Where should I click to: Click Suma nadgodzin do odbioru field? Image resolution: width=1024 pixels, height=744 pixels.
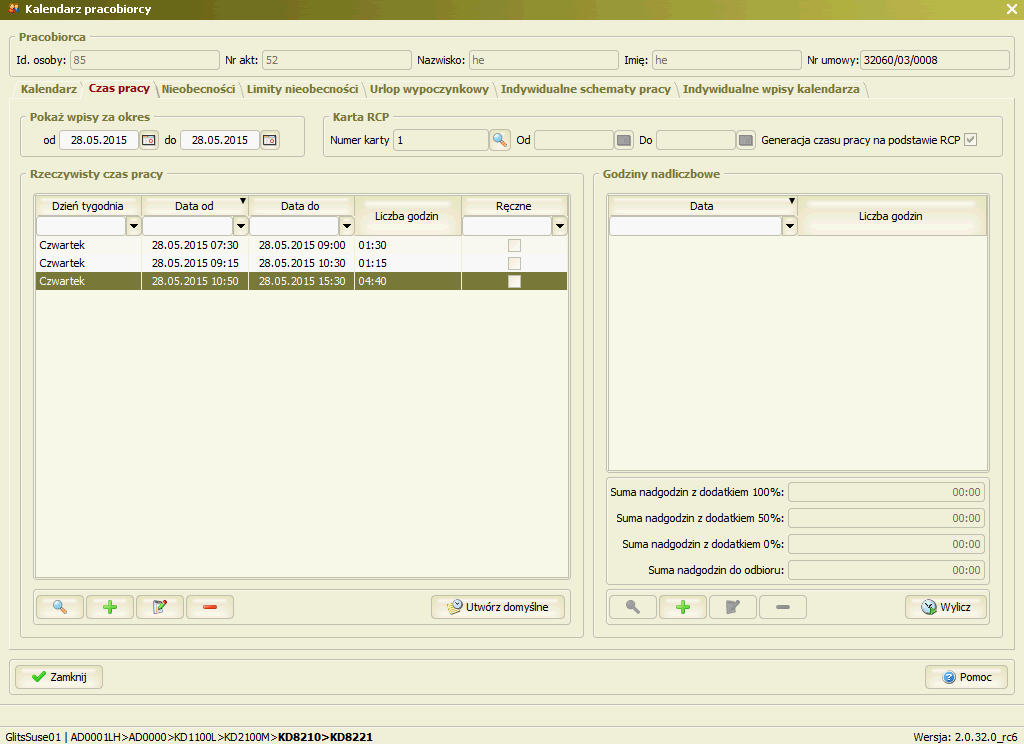pyautogui.click(x=886, y=570)
